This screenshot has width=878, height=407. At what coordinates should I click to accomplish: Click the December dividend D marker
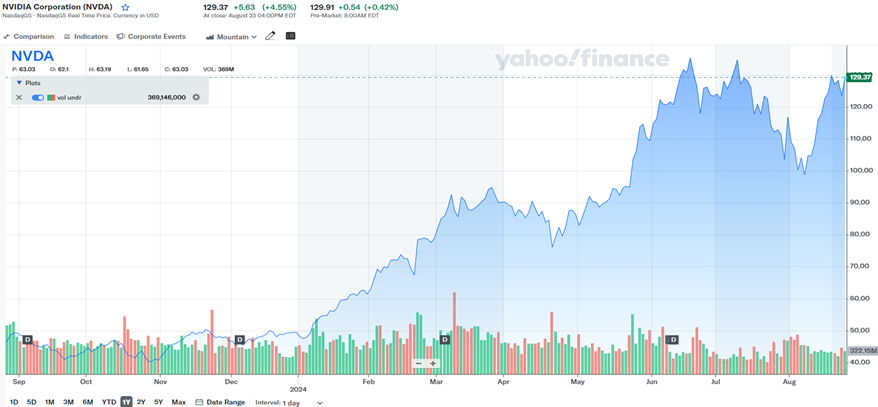click(x=239, y=340)
